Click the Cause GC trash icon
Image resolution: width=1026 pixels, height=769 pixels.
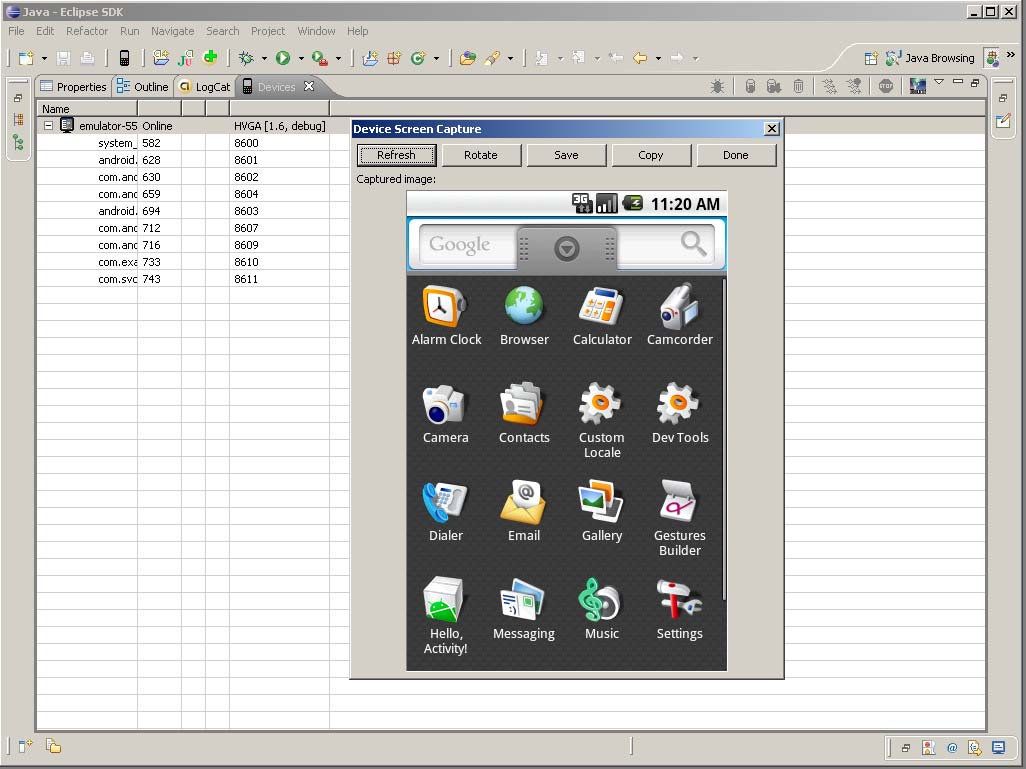pos(798,86)
